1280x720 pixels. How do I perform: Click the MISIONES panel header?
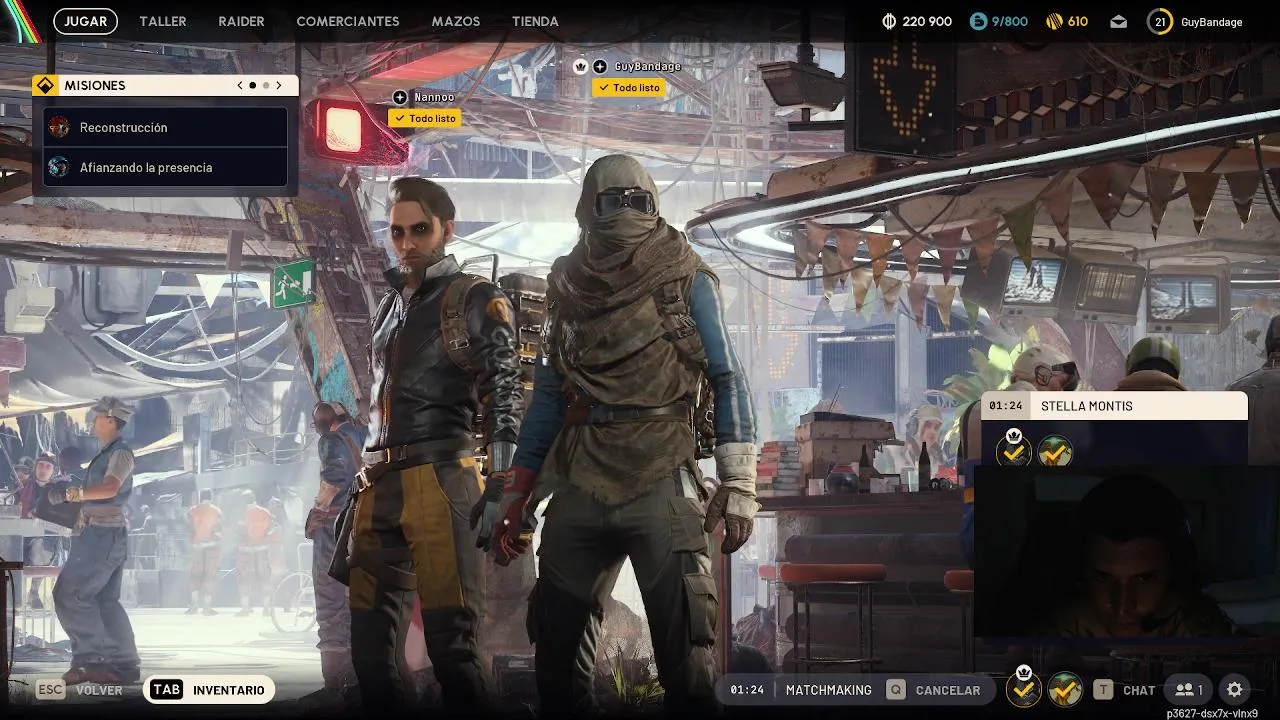[x=165, y=86]
